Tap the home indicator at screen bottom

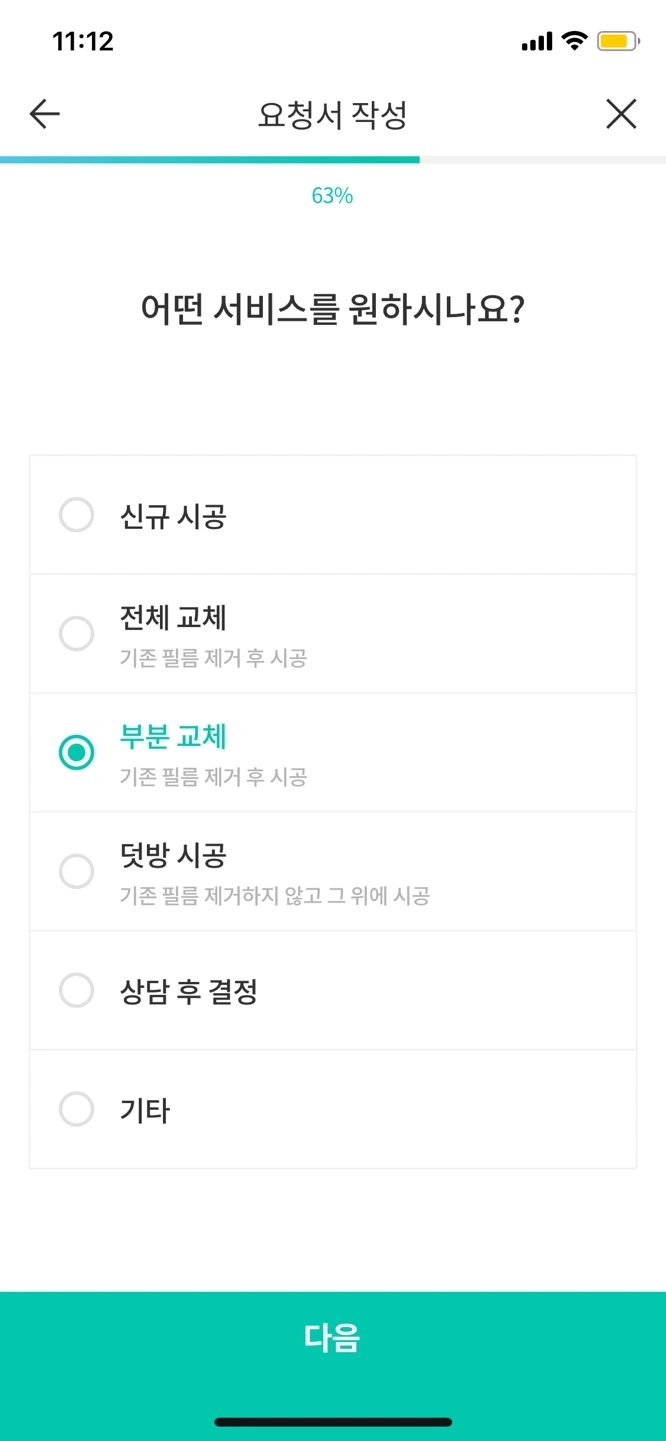(333, 1421)
